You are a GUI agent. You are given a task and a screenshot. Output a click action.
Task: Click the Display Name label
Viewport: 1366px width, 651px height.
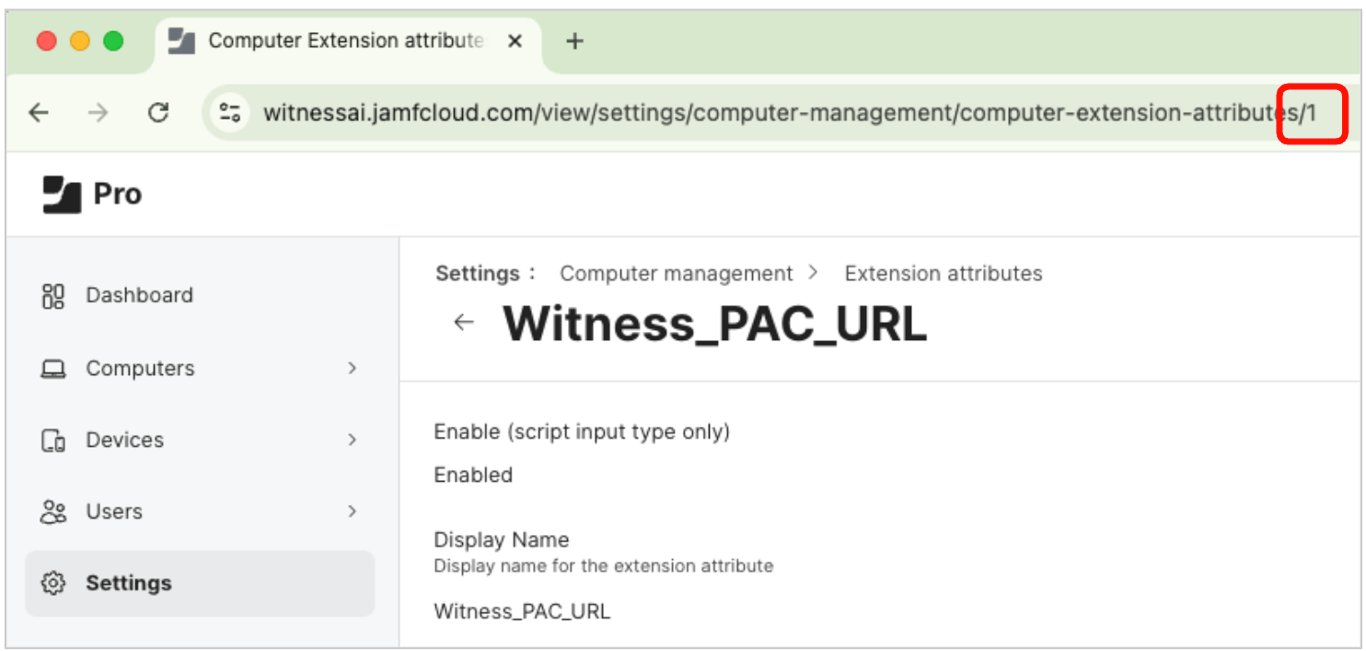coord(501,540)
